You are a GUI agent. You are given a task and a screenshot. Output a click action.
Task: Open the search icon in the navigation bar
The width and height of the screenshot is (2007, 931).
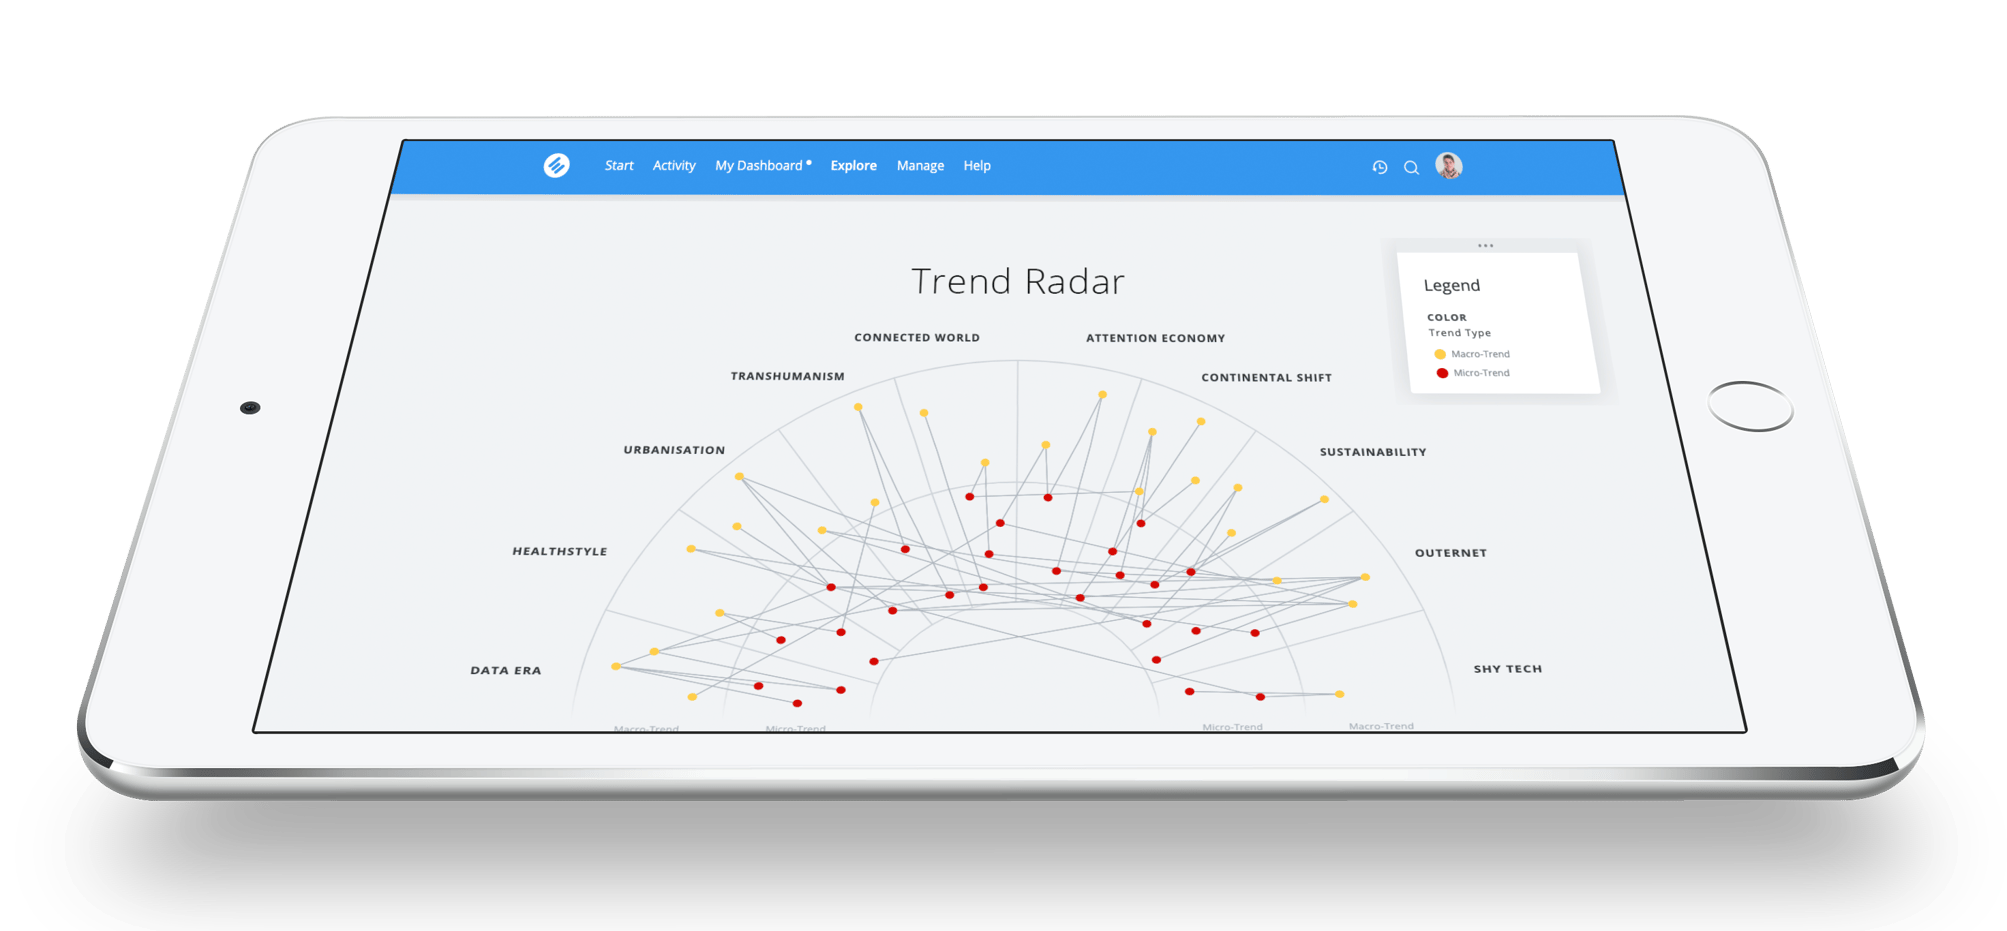(1411, 167)
